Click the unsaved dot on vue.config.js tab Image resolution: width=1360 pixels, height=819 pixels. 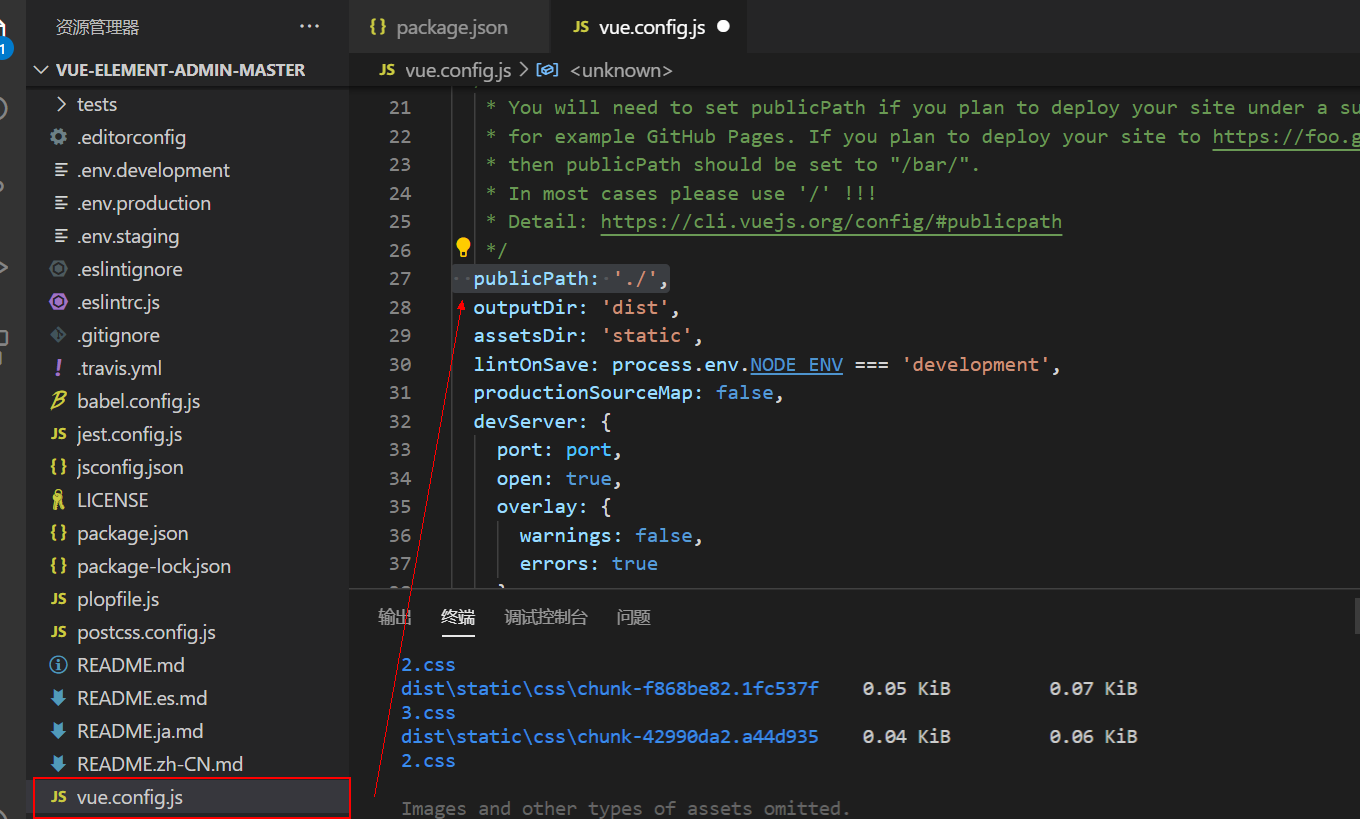[x=724, y=27]
